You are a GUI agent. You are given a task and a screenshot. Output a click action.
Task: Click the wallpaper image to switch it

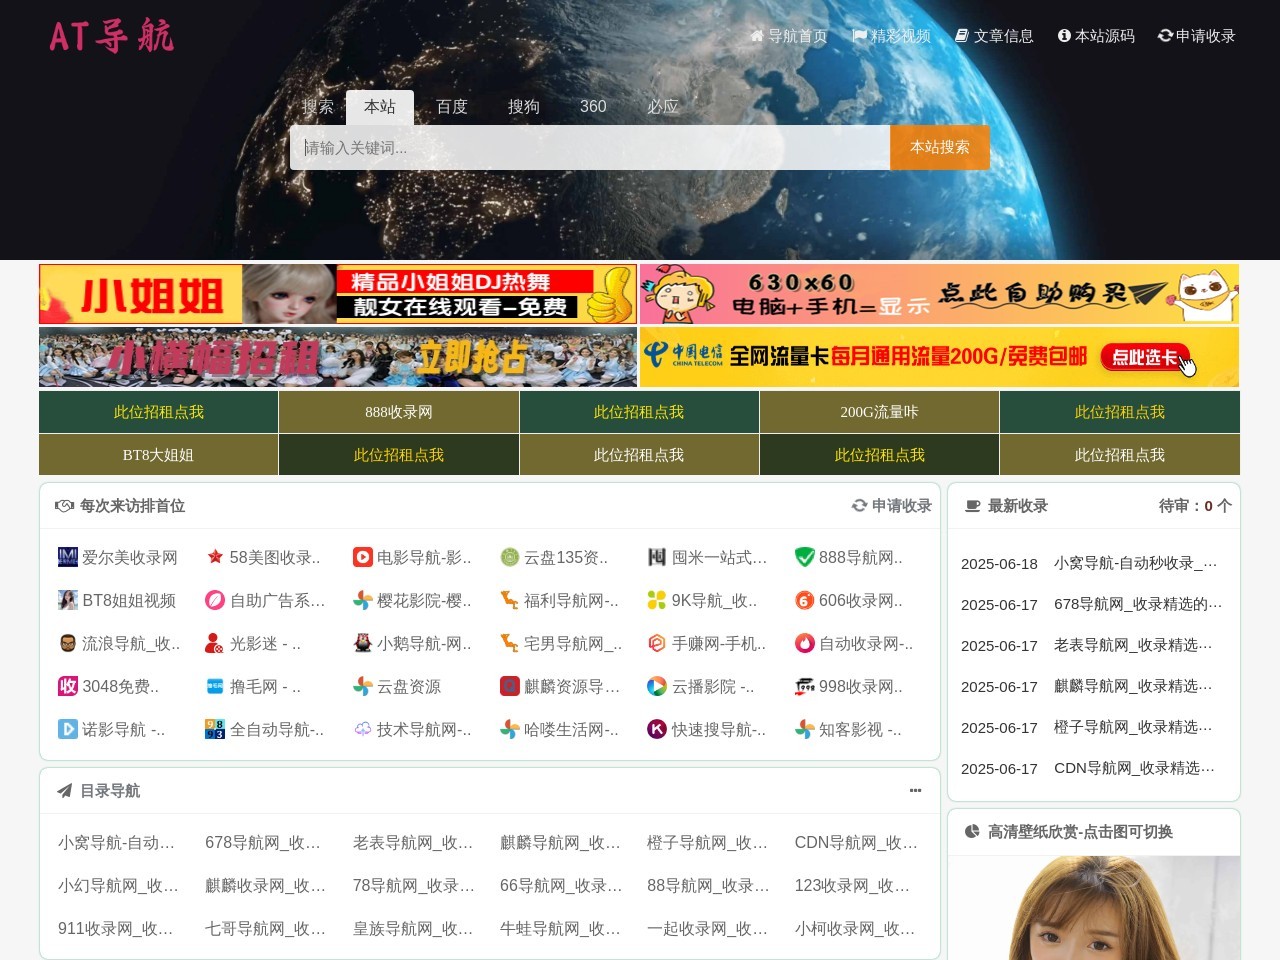1094,908
